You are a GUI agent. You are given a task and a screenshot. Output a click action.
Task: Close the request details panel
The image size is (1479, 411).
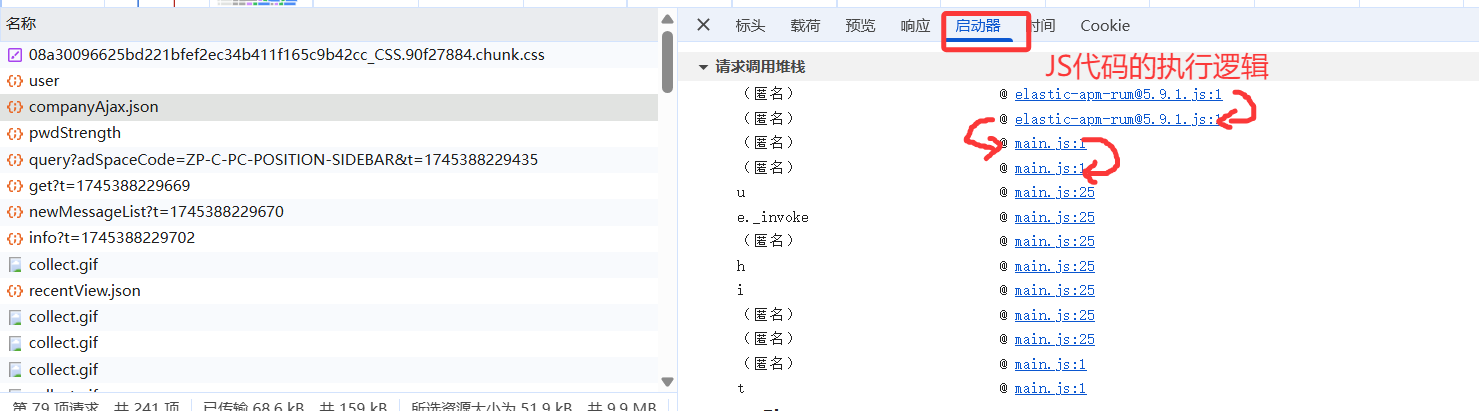click(704, 25)
